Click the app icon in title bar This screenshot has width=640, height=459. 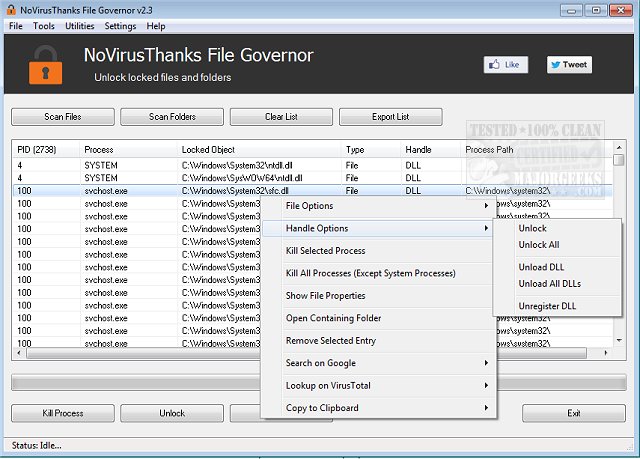click(10, 9)
